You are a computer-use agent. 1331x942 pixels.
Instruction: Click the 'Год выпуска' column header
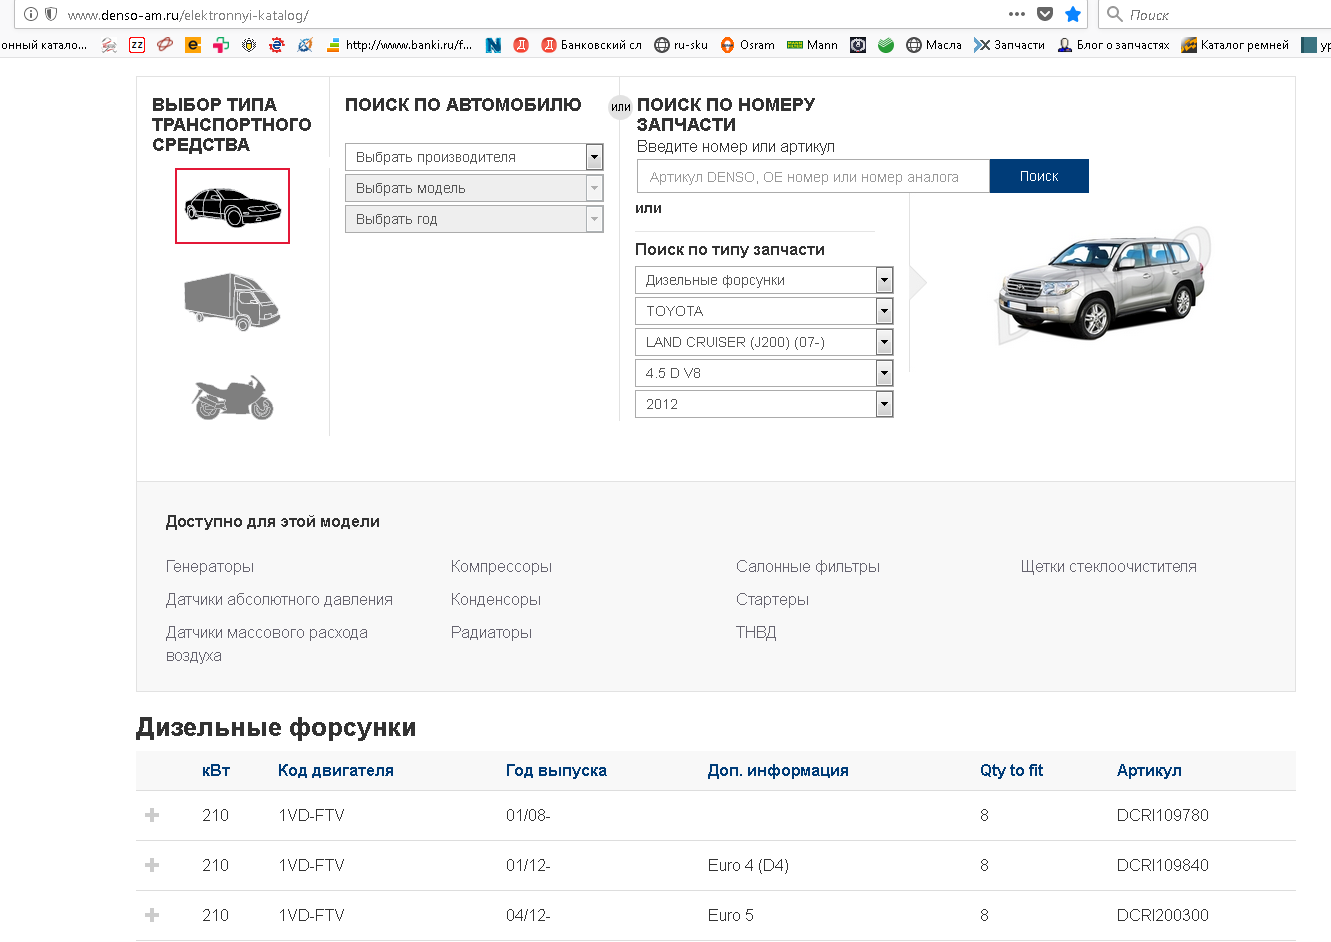point(556,770)
